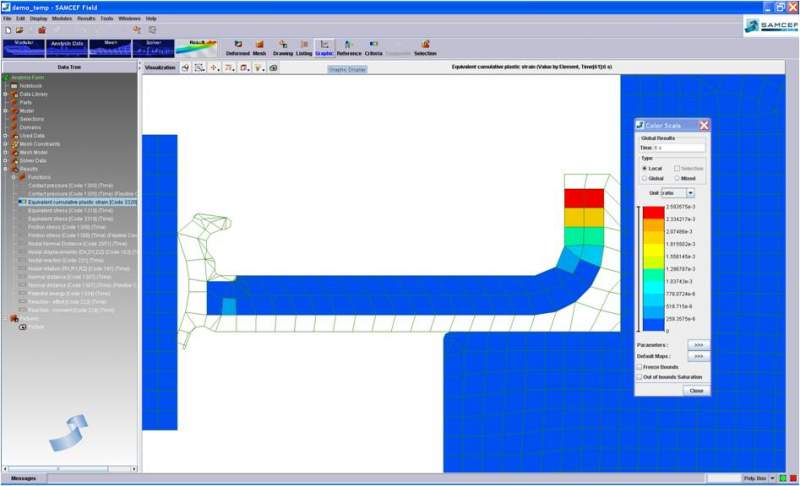Screen dimensions: 800x486
Task: Open the Criteria tool
Action: click(373, 48)
